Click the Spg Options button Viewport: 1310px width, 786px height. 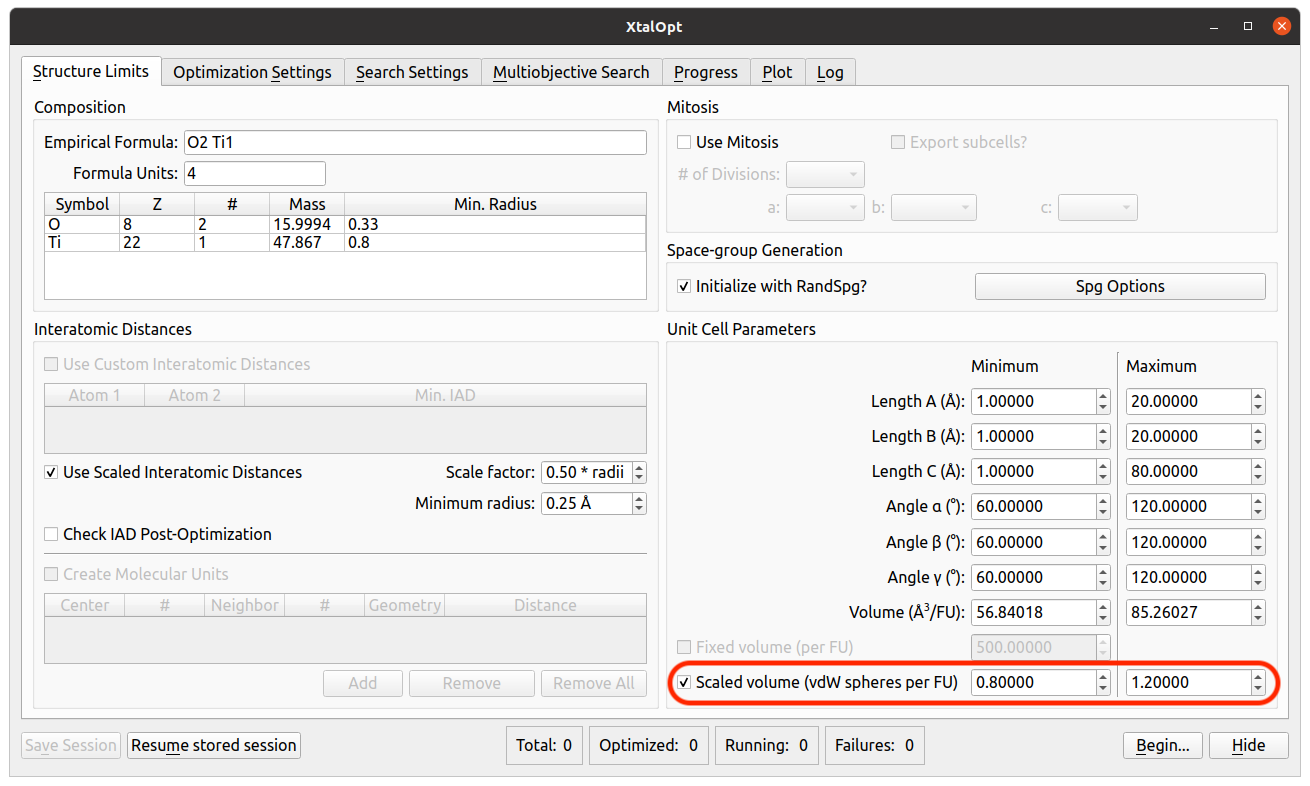pos(1119,286)
